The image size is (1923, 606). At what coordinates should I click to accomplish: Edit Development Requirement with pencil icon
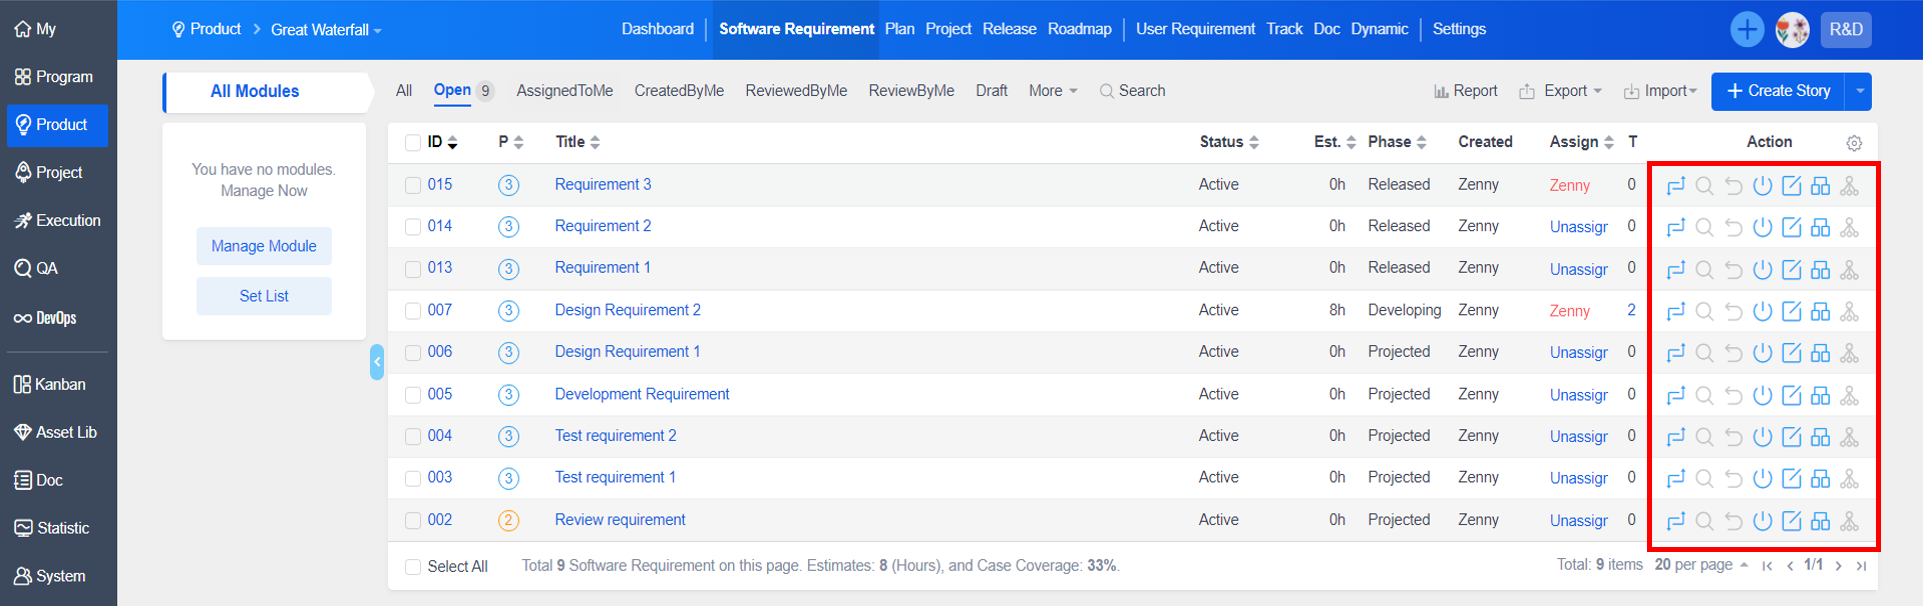[1792, 396]
